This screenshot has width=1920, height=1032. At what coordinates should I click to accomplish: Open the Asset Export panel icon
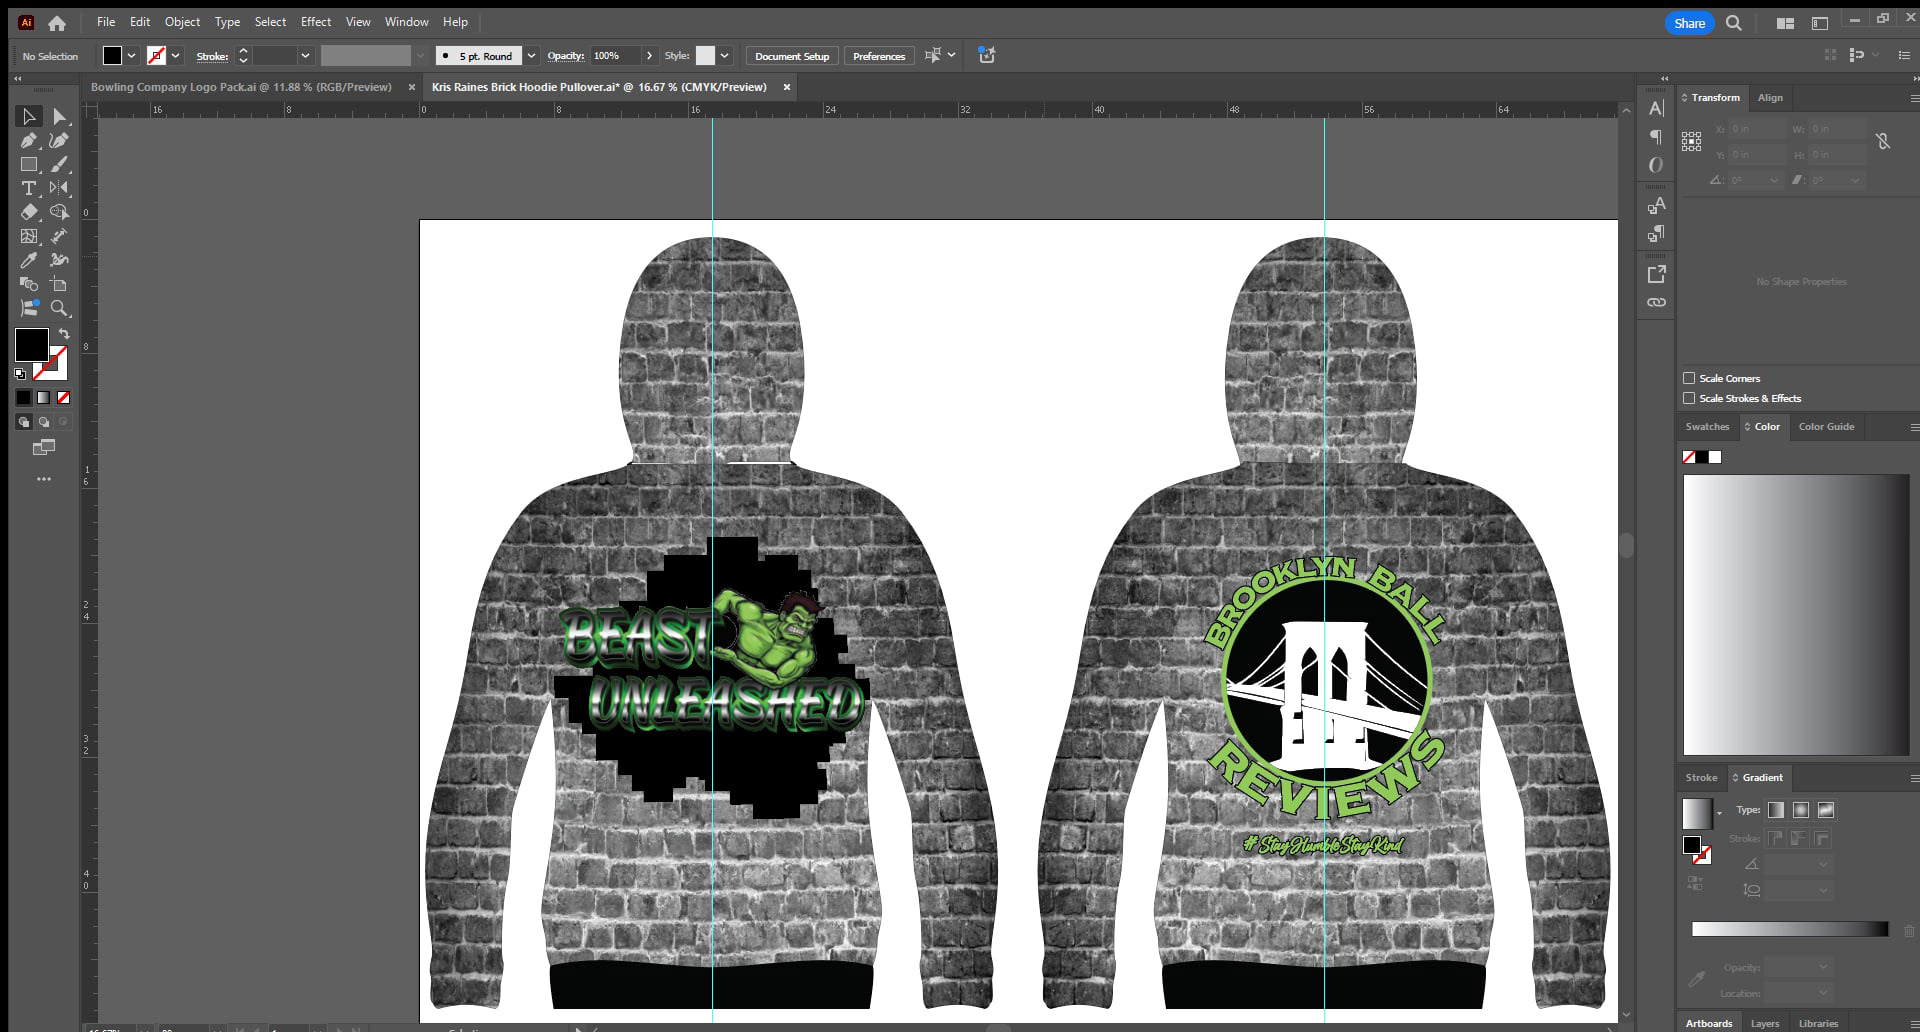[1656, 274]
